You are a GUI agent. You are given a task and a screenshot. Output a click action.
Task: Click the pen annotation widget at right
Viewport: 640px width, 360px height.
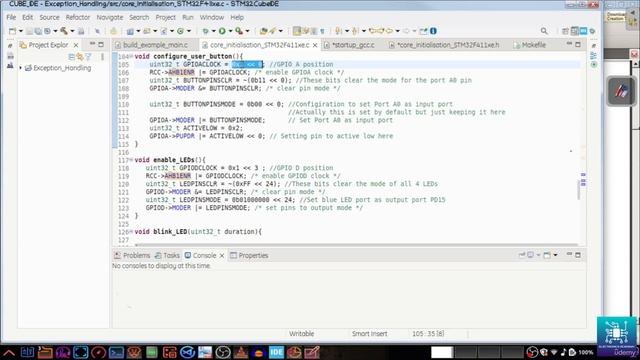point(621,91)
